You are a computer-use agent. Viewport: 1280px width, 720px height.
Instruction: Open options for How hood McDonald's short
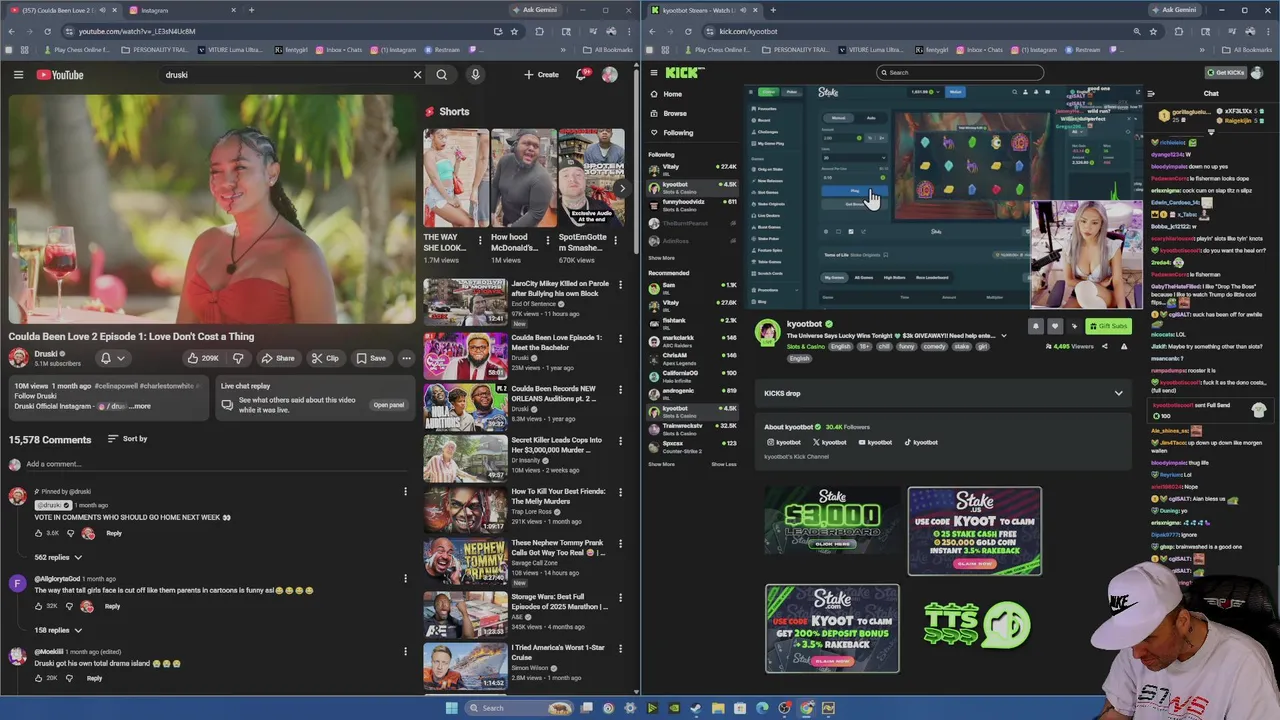pos(547,240)
